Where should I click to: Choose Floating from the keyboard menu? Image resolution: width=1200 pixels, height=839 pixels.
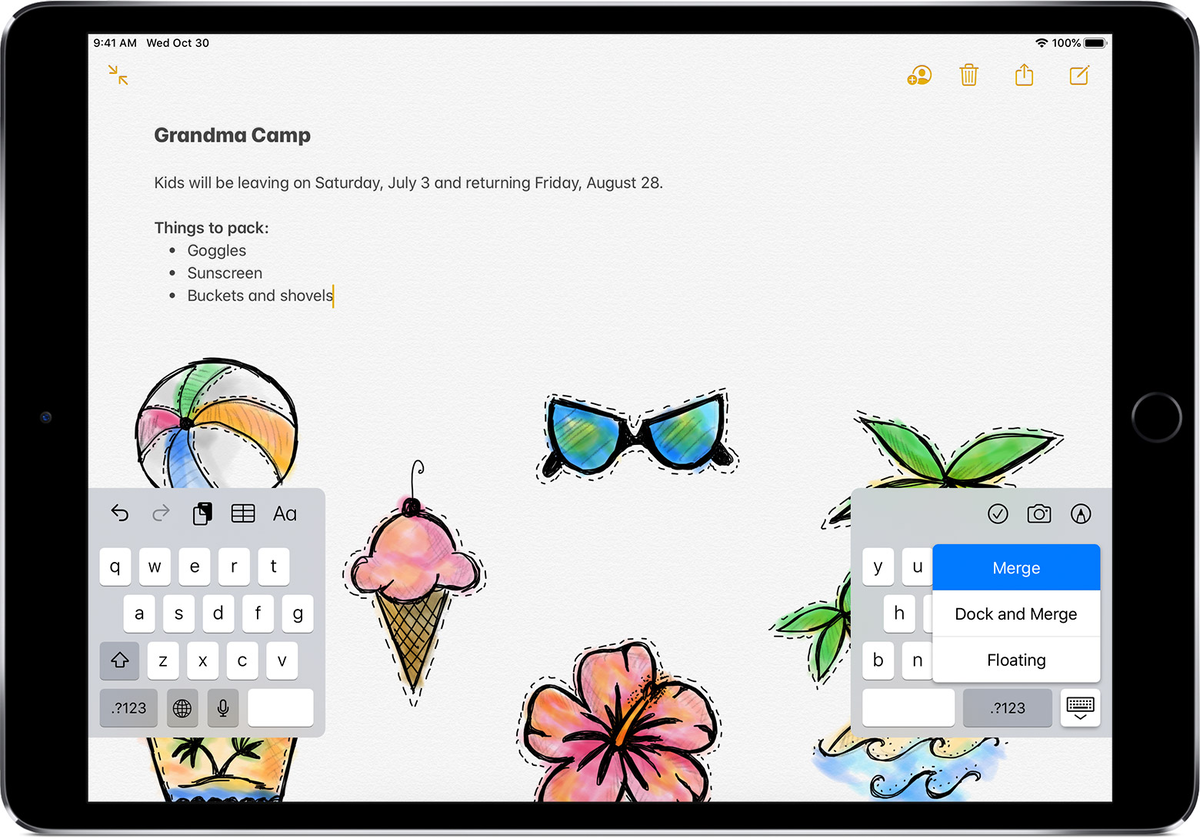pos(1016,660)
